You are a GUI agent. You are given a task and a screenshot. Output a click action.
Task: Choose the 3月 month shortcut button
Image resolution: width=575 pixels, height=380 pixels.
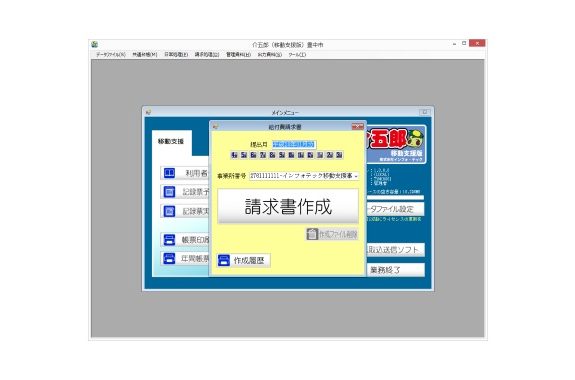pos(339,155)
